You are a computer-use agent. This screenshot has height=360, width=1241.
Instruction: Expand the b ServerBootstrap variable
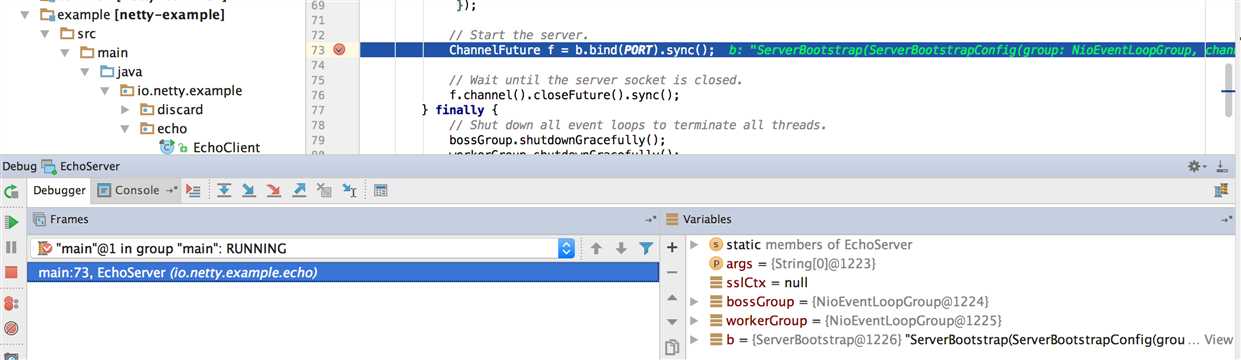[x=695, y=340]
